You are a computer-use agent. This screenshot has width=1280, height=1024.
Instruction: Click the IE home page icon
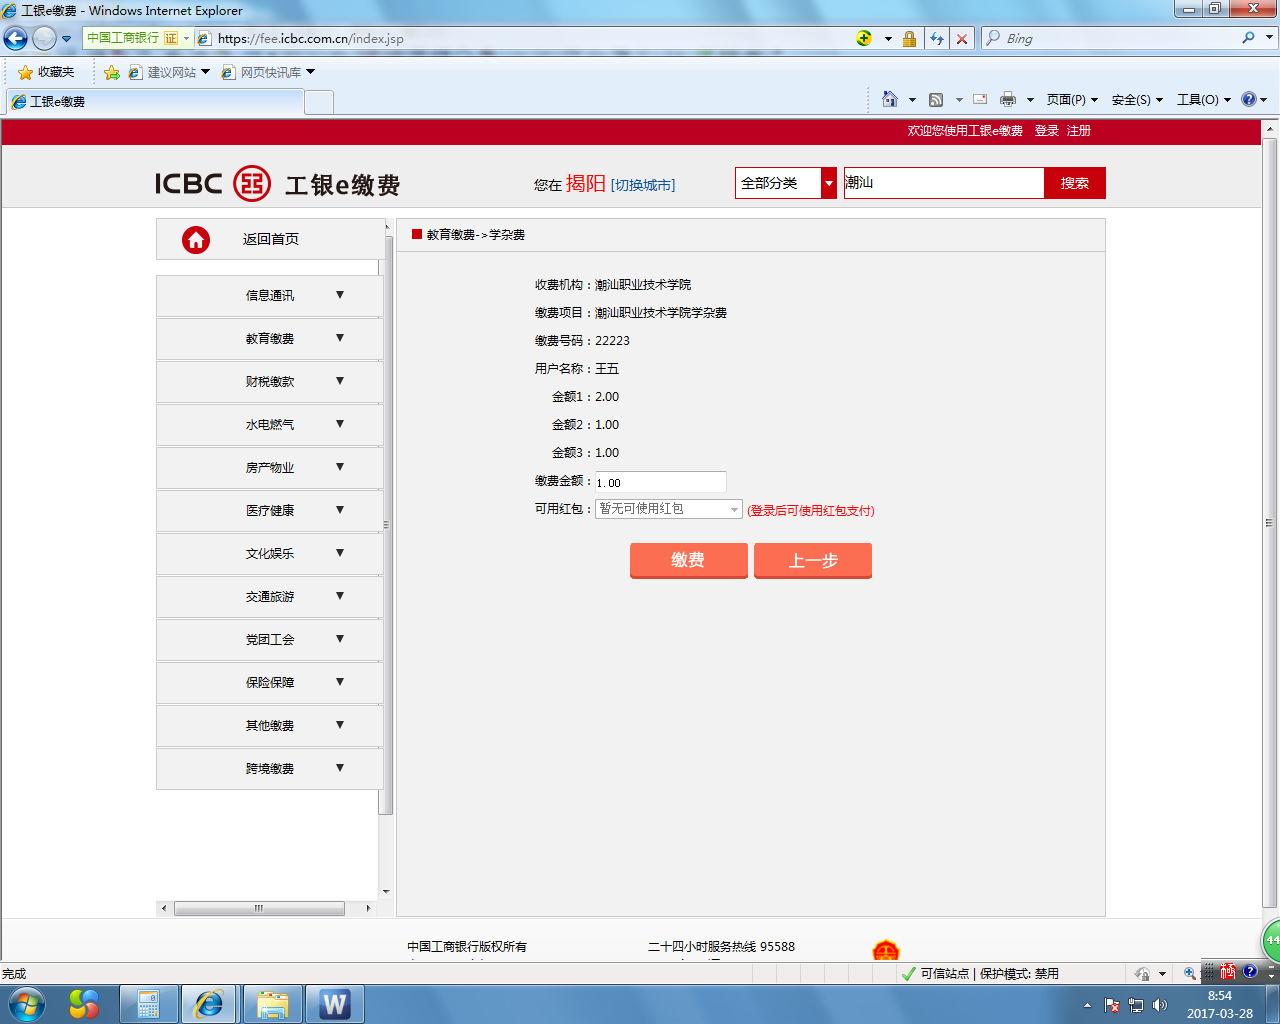coord(890,99)
